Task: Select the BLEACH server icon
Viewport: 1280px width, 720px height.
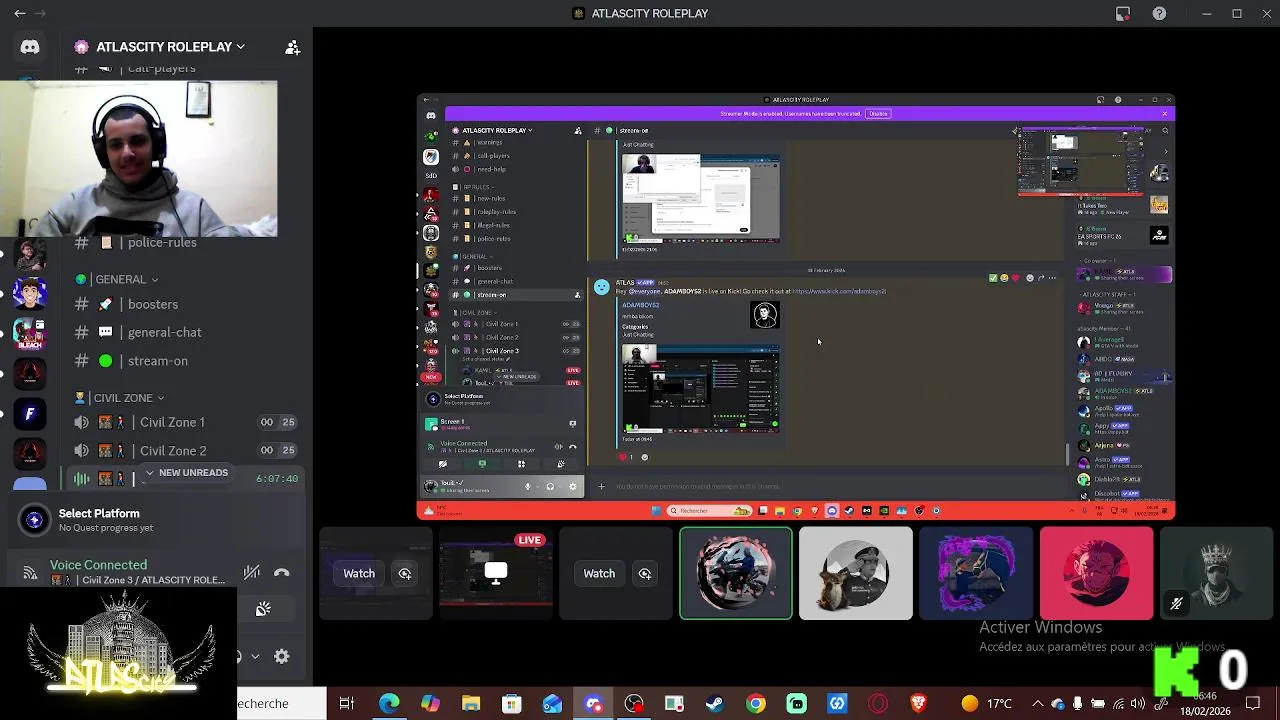Action: pos(30,334)
